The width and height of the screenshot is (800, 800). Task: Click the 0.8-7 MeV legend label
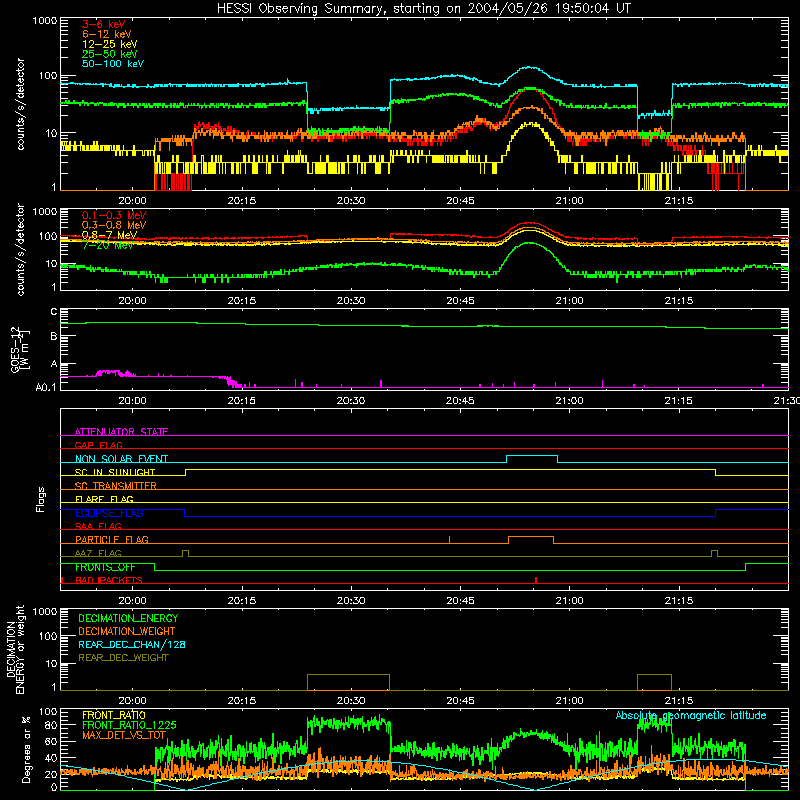pos(109,235)
